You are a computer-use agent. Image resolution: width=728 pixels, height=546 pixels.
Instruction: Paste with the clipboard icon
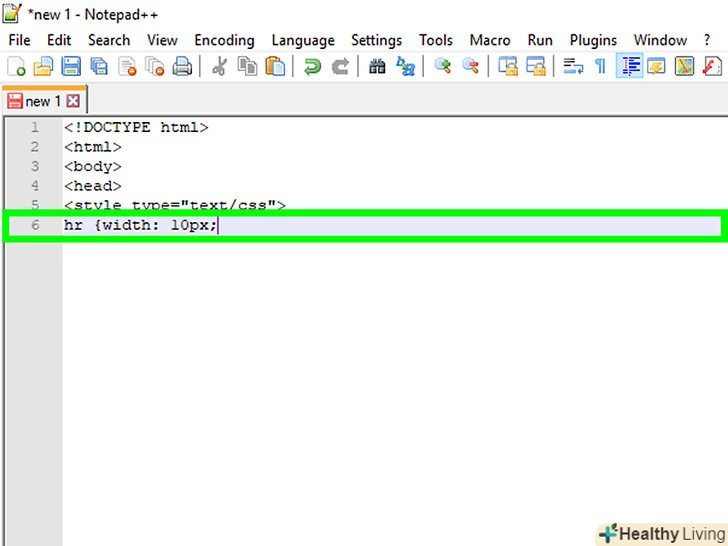coord(275,66)
